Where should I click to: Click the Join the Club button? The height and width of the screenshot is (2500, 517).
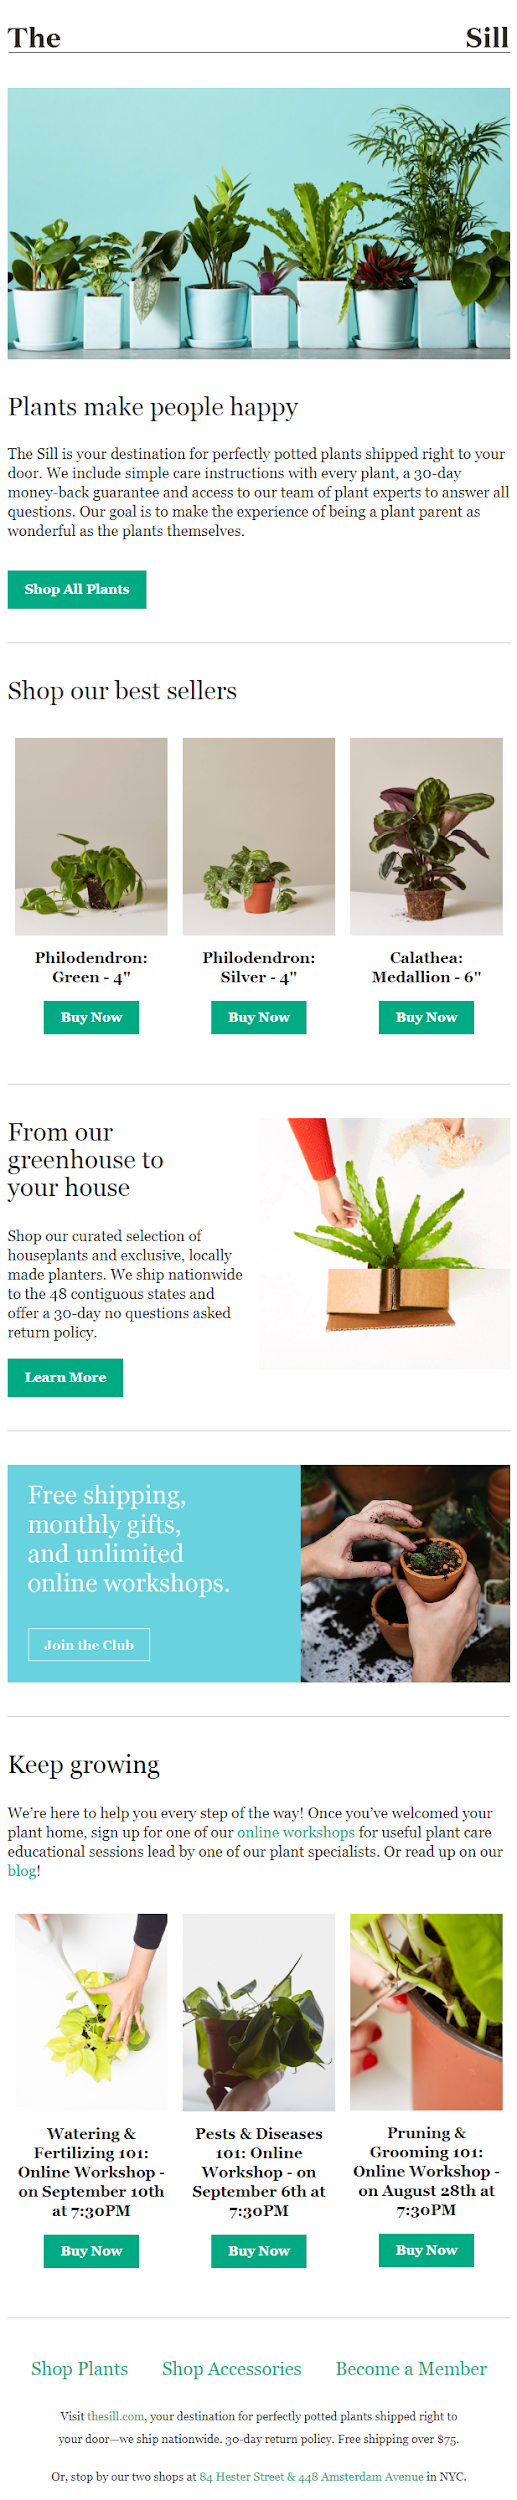(x=89, y=1645)
